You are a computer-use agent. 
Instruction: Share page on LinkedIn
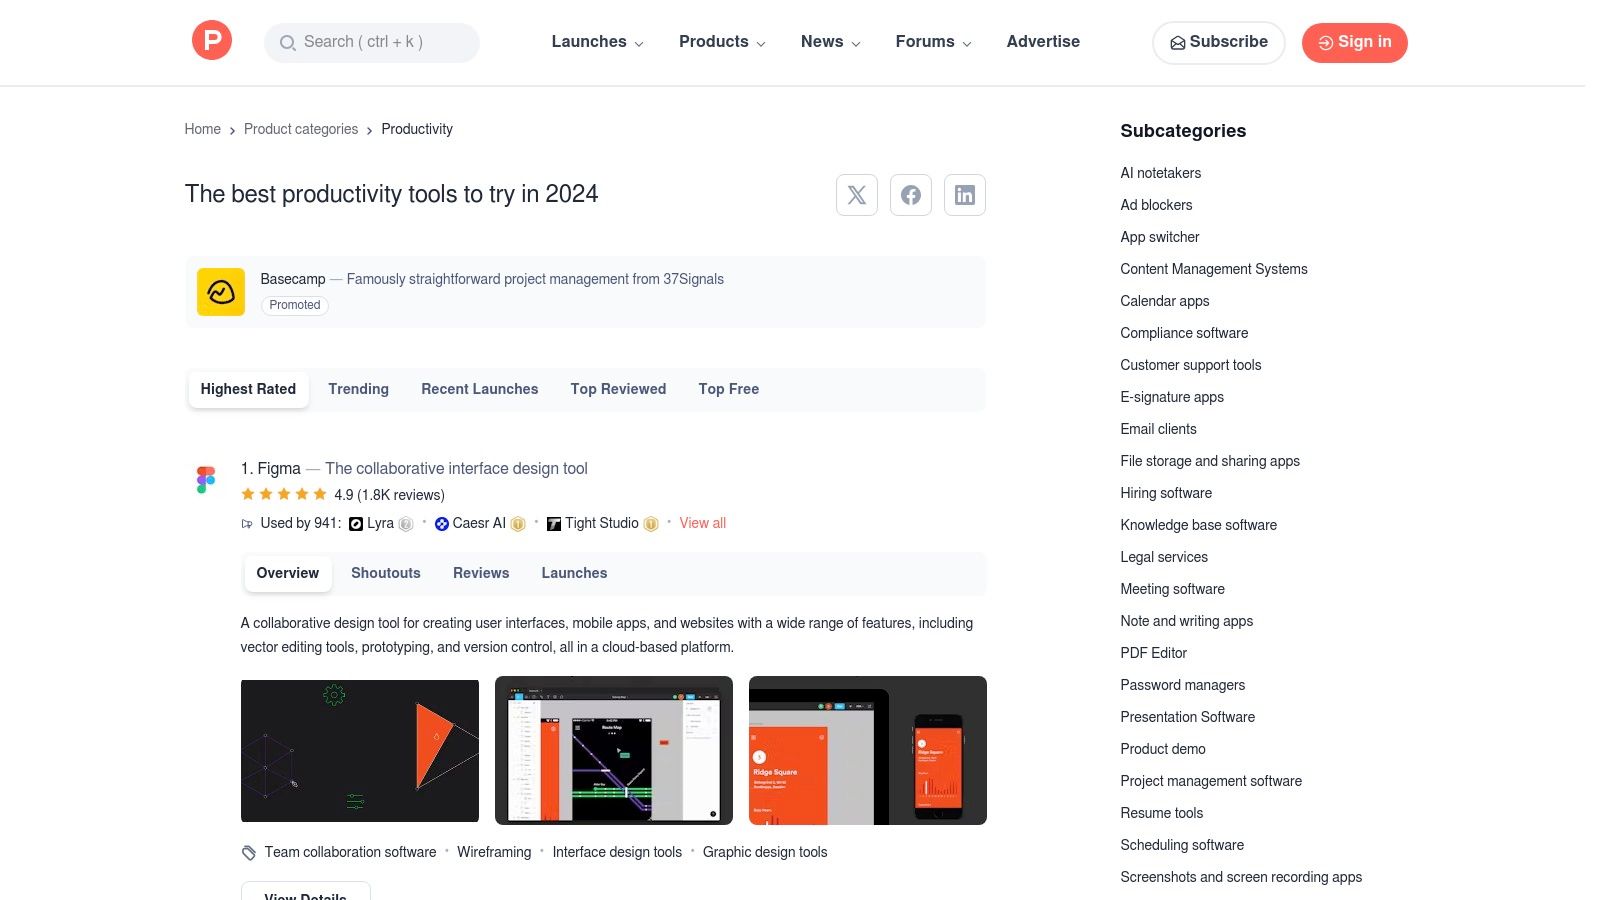[x=964, y=195]
